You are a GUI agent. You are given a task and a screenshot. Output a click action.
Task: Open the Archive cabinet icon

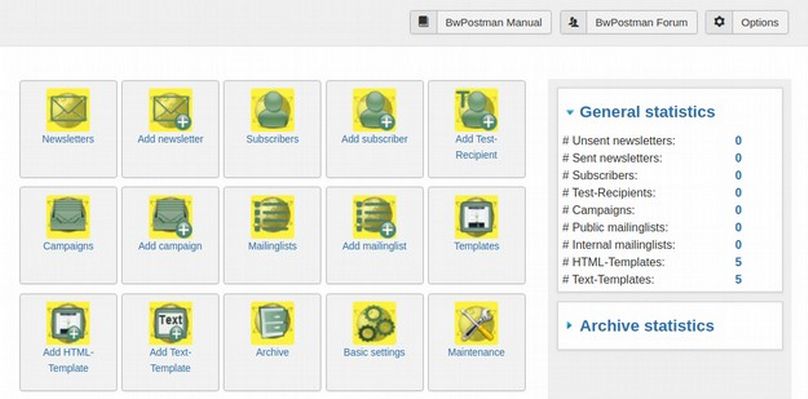click(x=273, y=323)
